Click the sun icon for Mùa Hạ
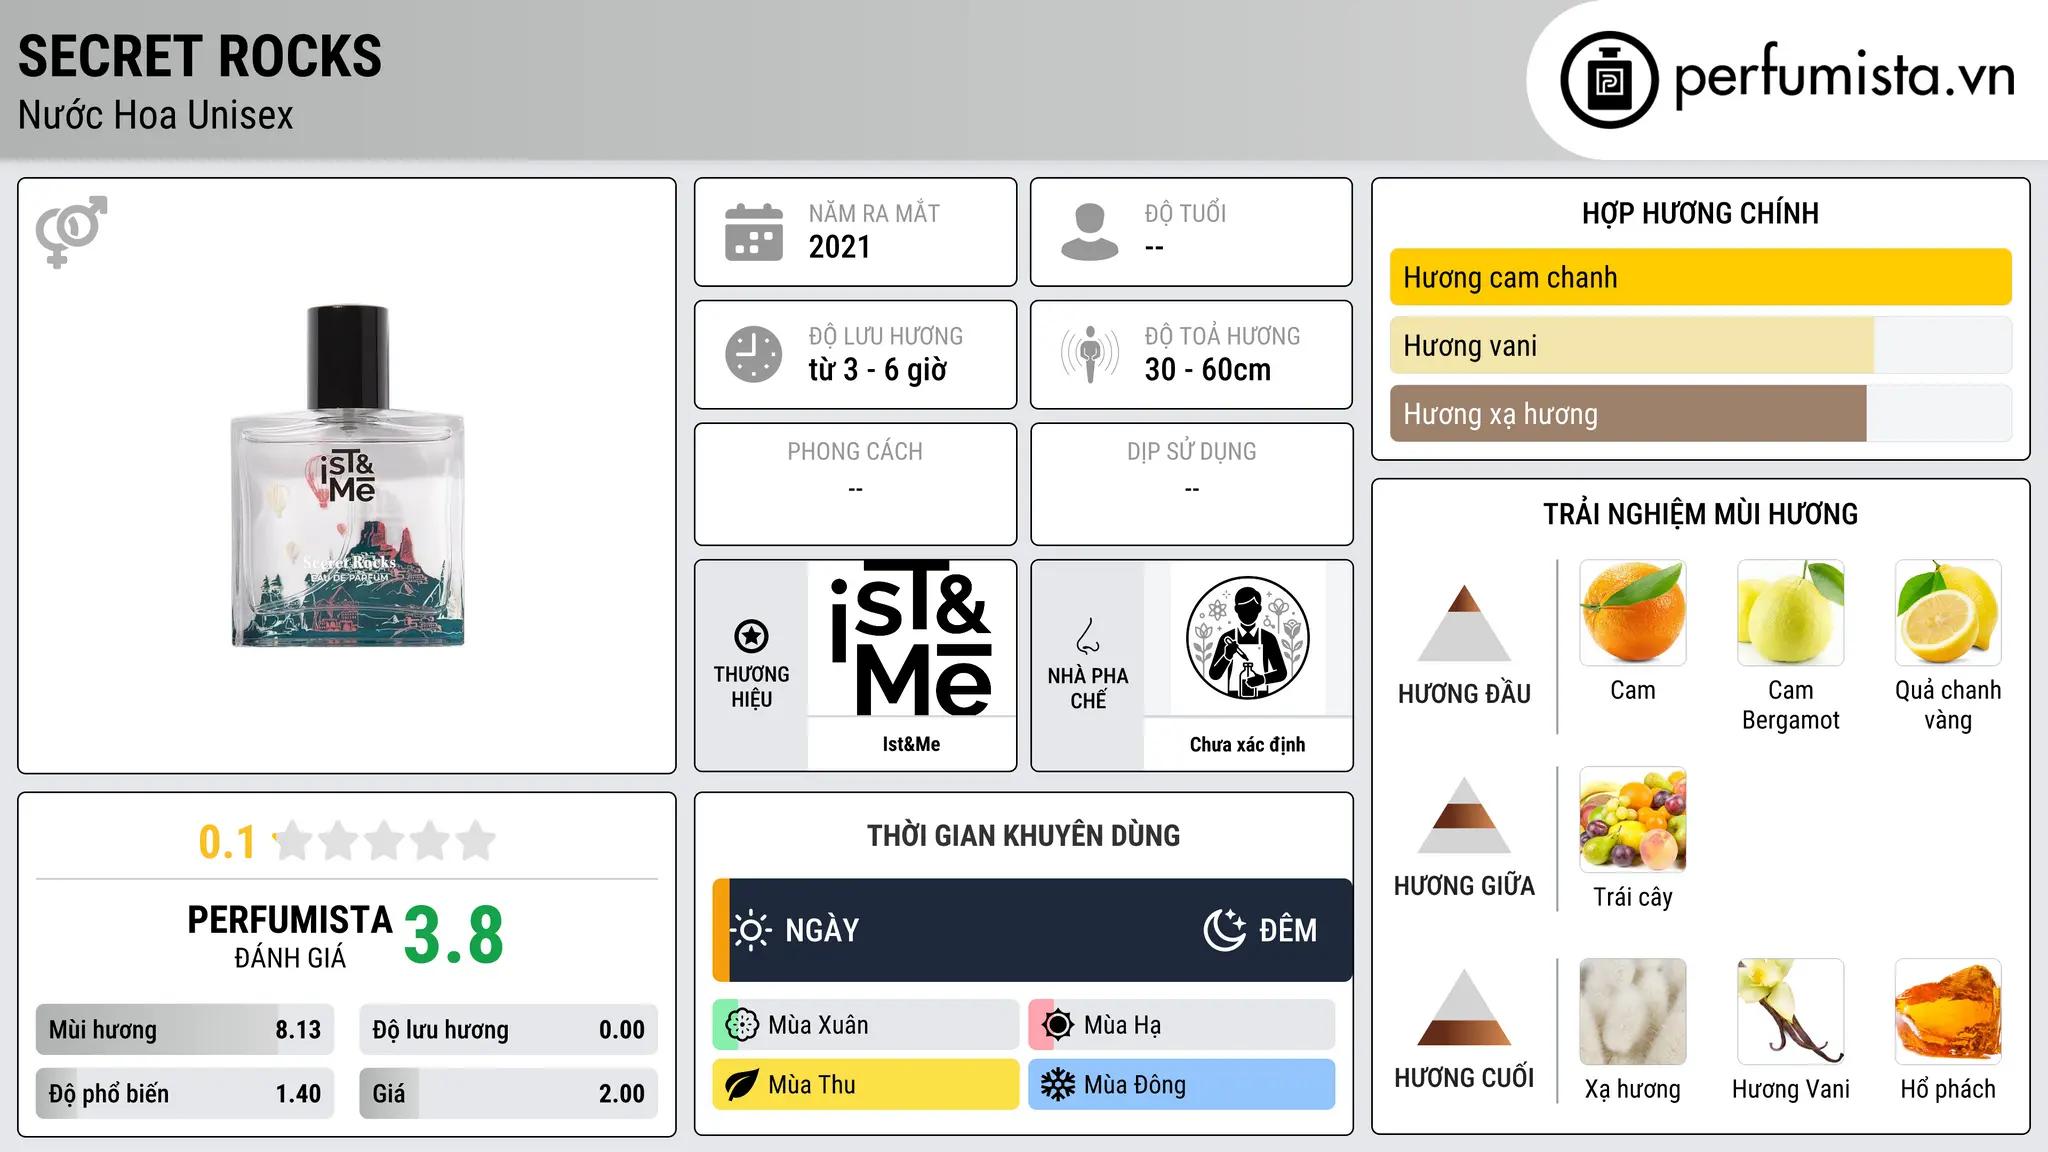This screenshot has width=2048, height=1152. pyautogui.click(x=1058, y=1025)
